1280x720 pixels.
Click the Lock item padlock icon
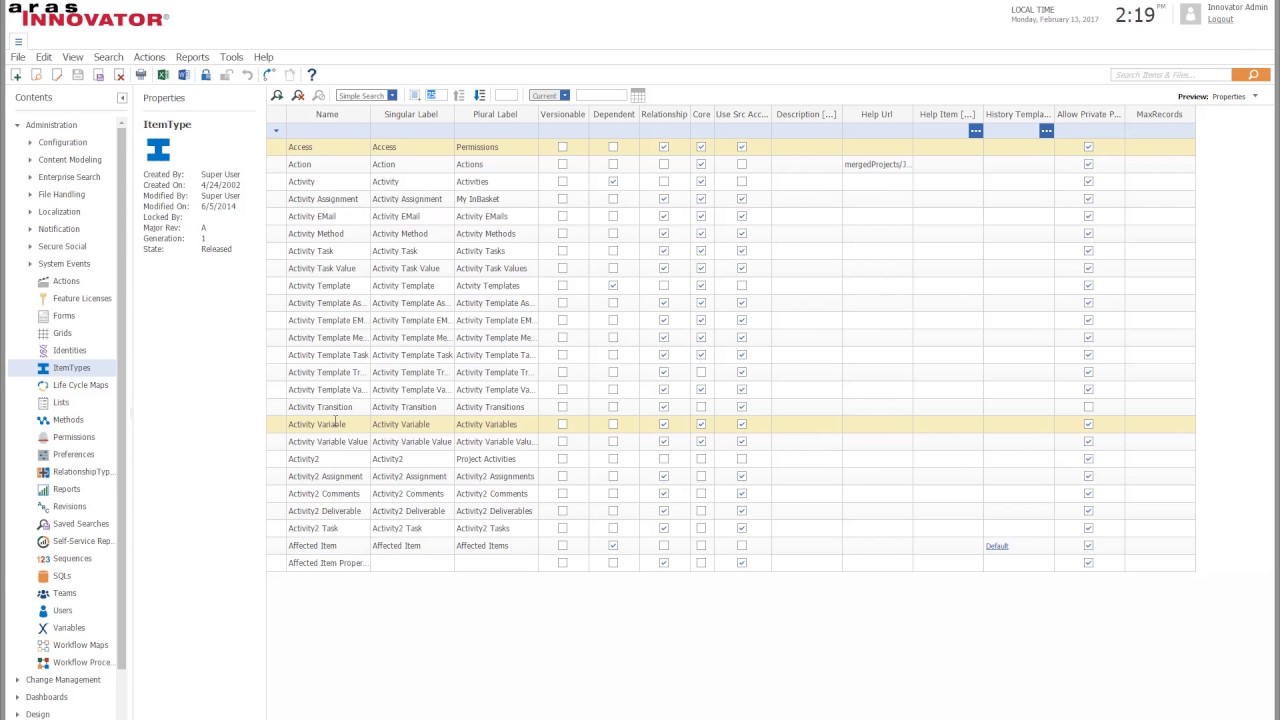coord(205,75)
